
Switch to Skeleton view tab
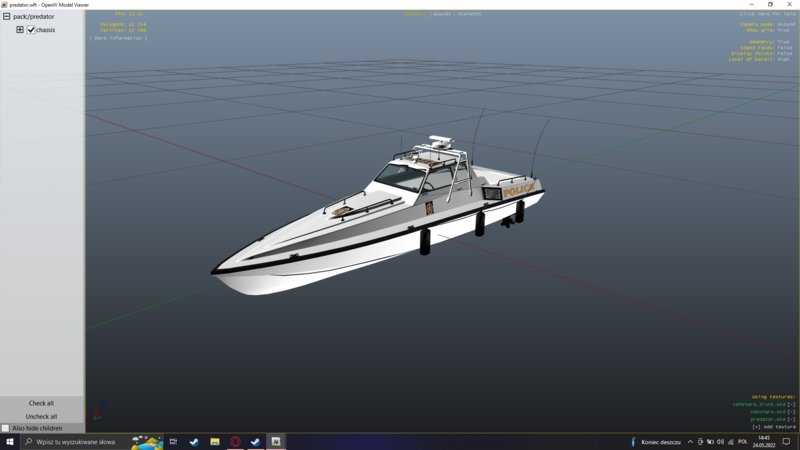click(469, 14)
